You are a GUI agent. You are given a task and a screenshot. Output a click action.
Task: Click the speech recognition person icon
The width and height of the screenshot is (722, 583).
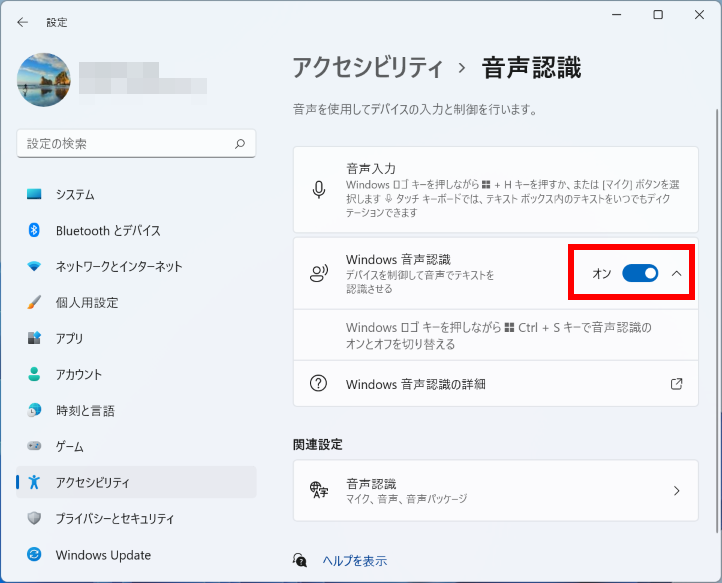[319, 274]
